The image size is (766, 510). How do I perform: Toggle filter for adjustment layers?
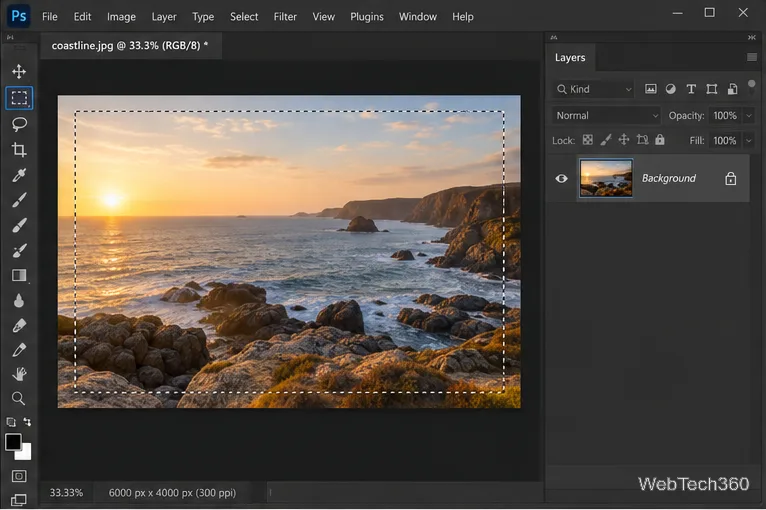tap(671, 89)
